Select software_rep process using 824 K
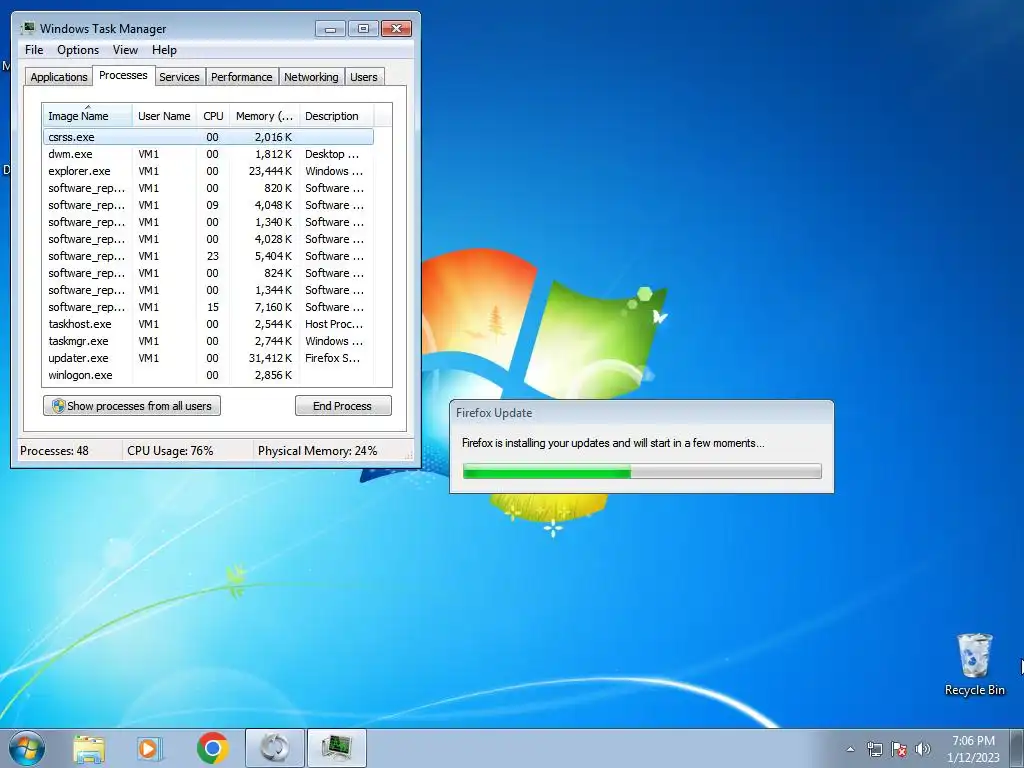 click(208, 273)
